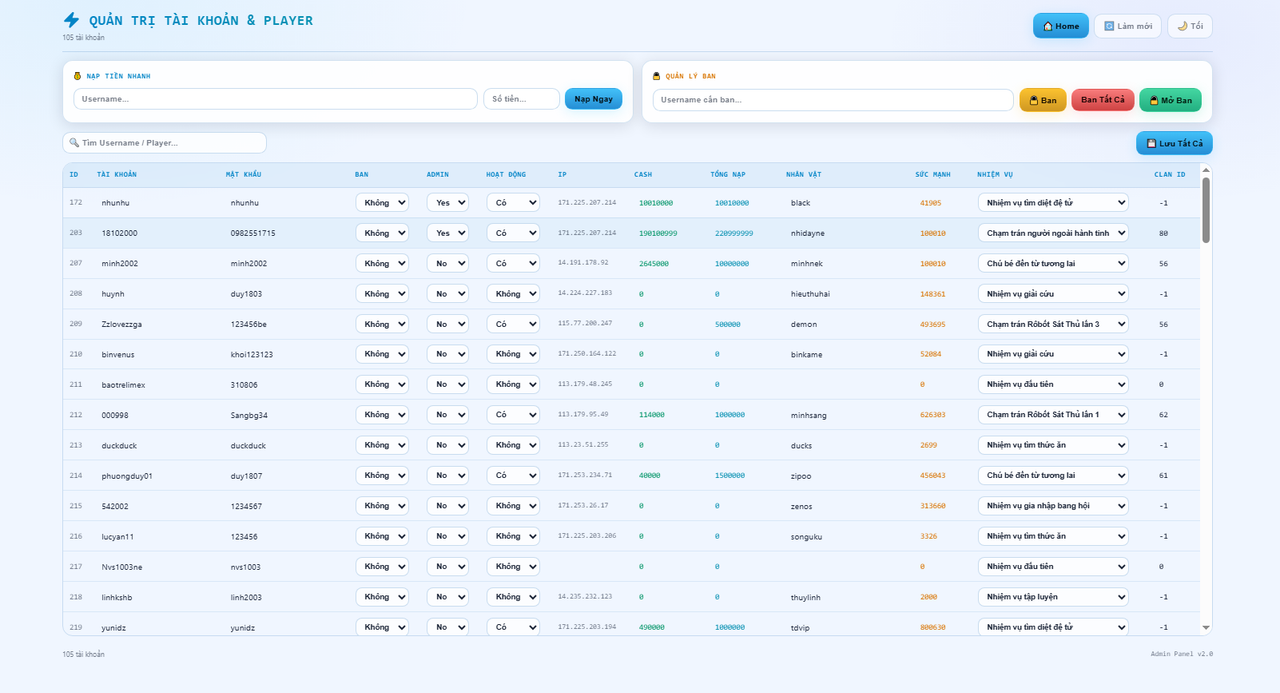Click the yellow Ban lock button
Screen dimensions: 1280x693
[x=1043, y=100]
